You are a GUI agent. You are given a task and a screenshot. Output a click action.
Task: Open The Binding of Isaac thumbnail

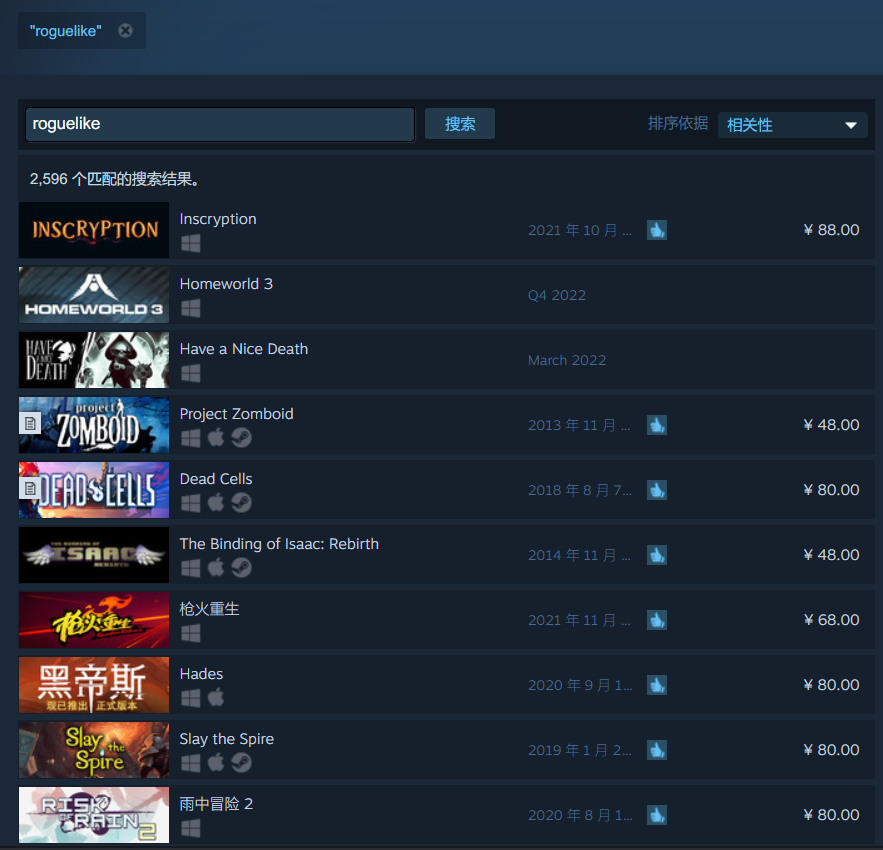94,555
